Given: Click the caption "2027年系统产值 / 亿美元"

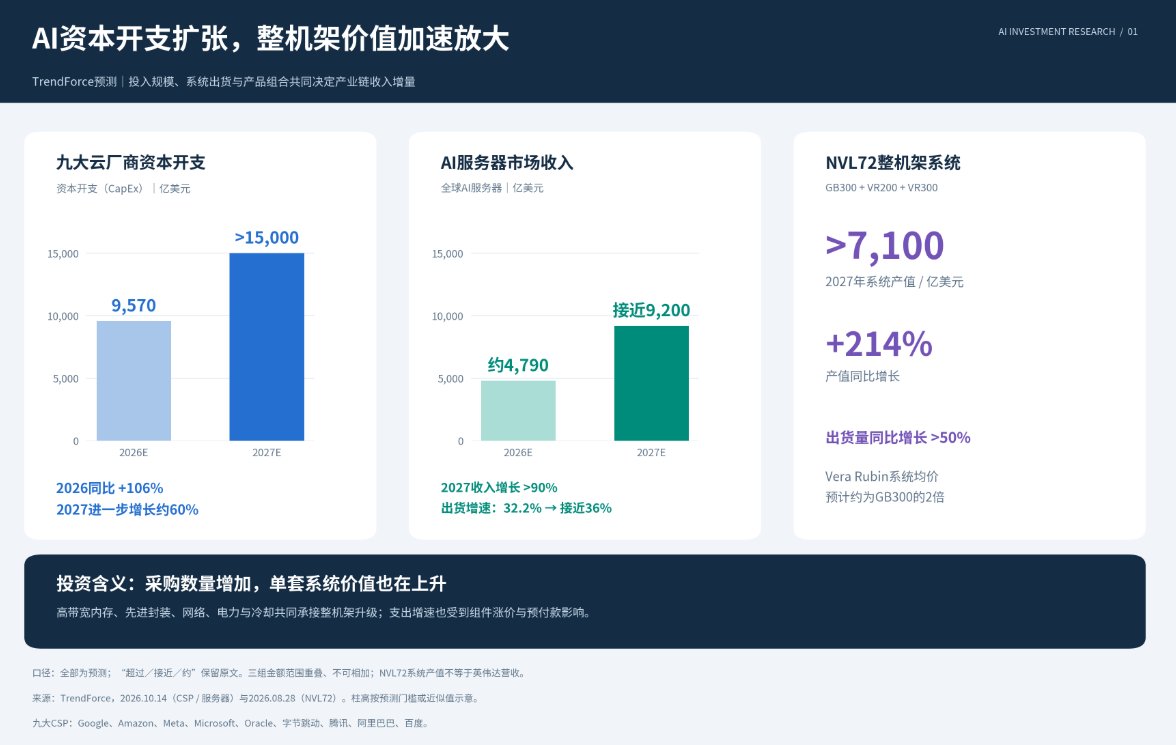Looking at the screenshot, I should pos(894,282).
